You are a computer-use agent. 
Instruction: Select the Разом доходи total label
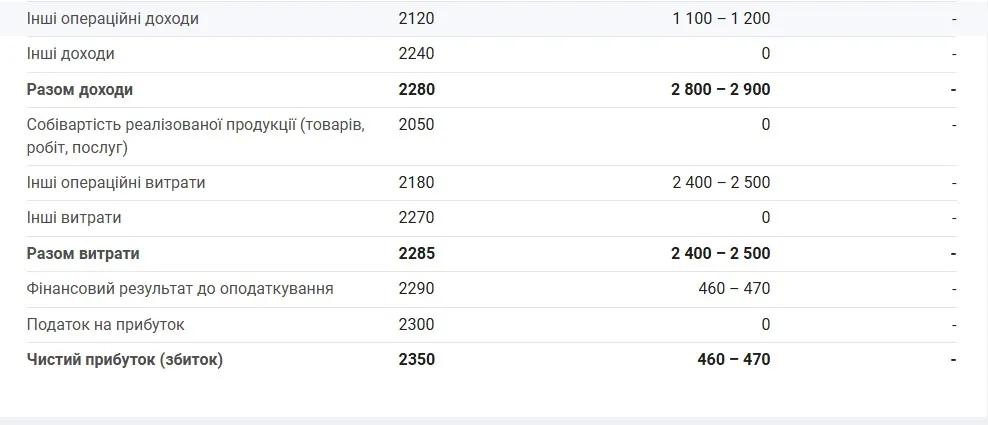coord(80,90)
